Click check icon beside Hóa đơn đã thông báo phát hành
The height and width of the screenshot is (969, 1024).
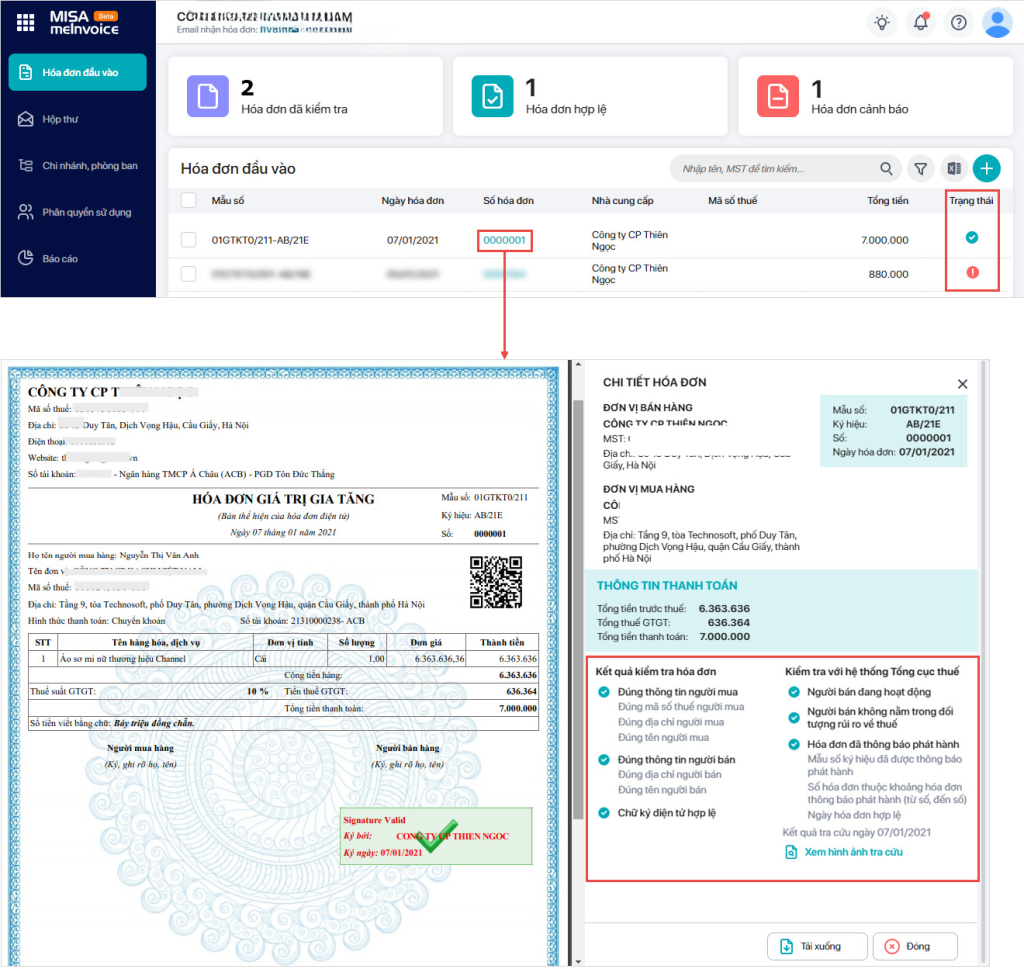click(793, 744)
